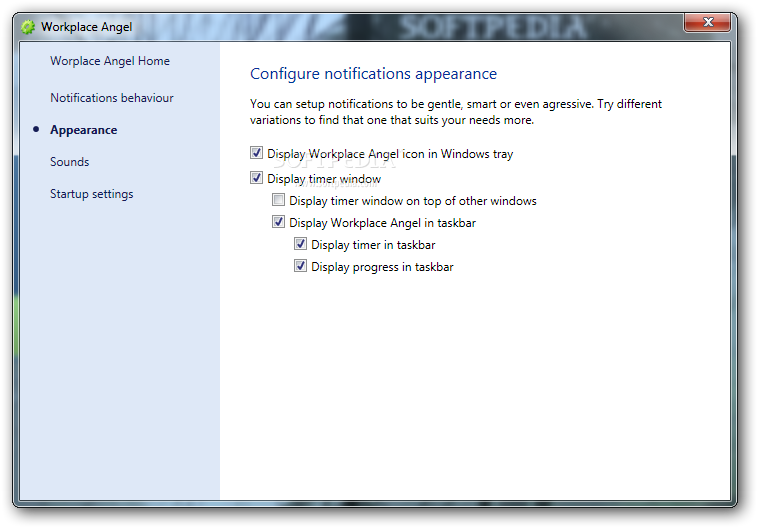Toggle Display progress in taskbar checkbox
Viewport: 758px width, 528px height.
pos(300,266)
